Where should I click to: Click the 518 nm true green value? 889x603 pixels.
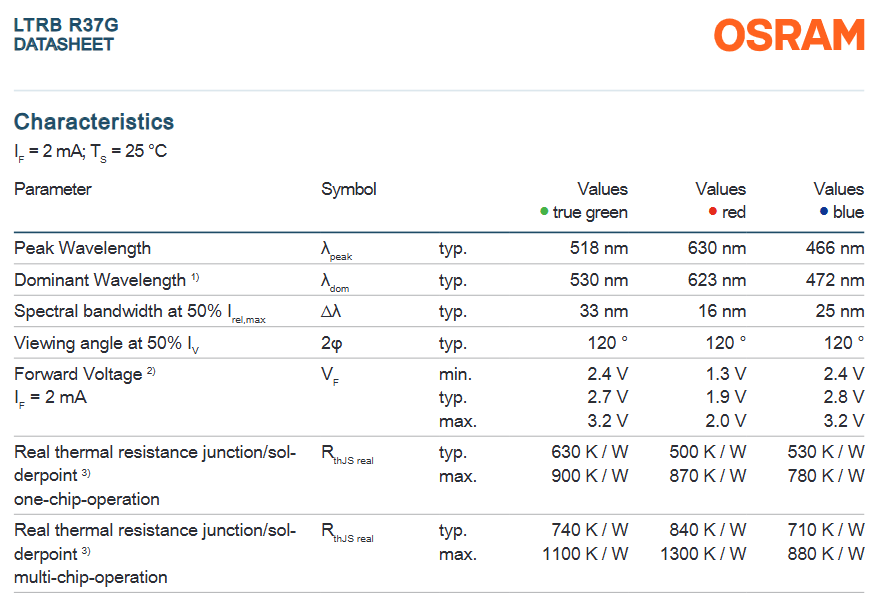(x=598, y=248)
